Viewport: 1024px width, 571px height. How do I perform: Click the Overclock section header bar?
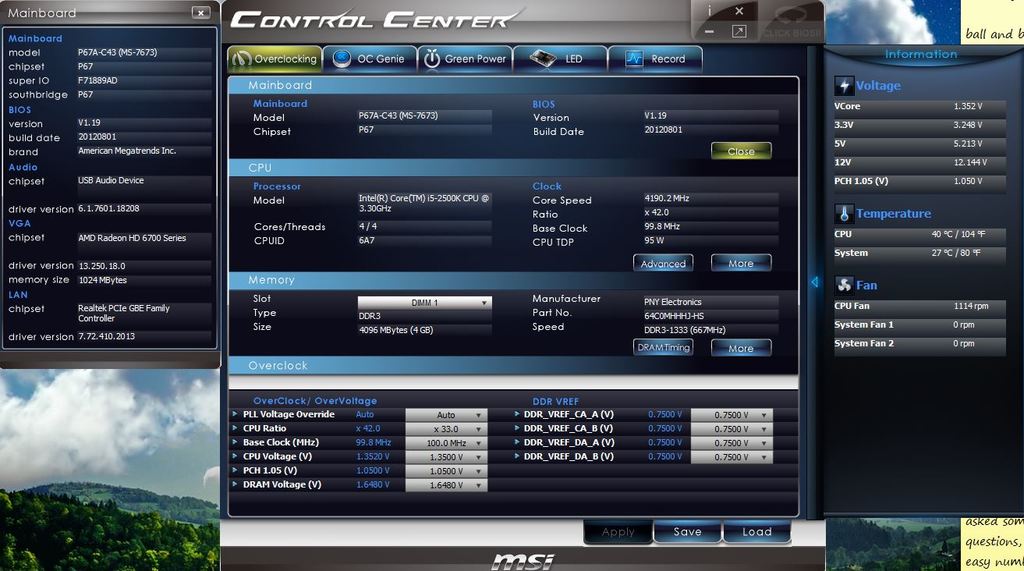click(x=513, y=365)
